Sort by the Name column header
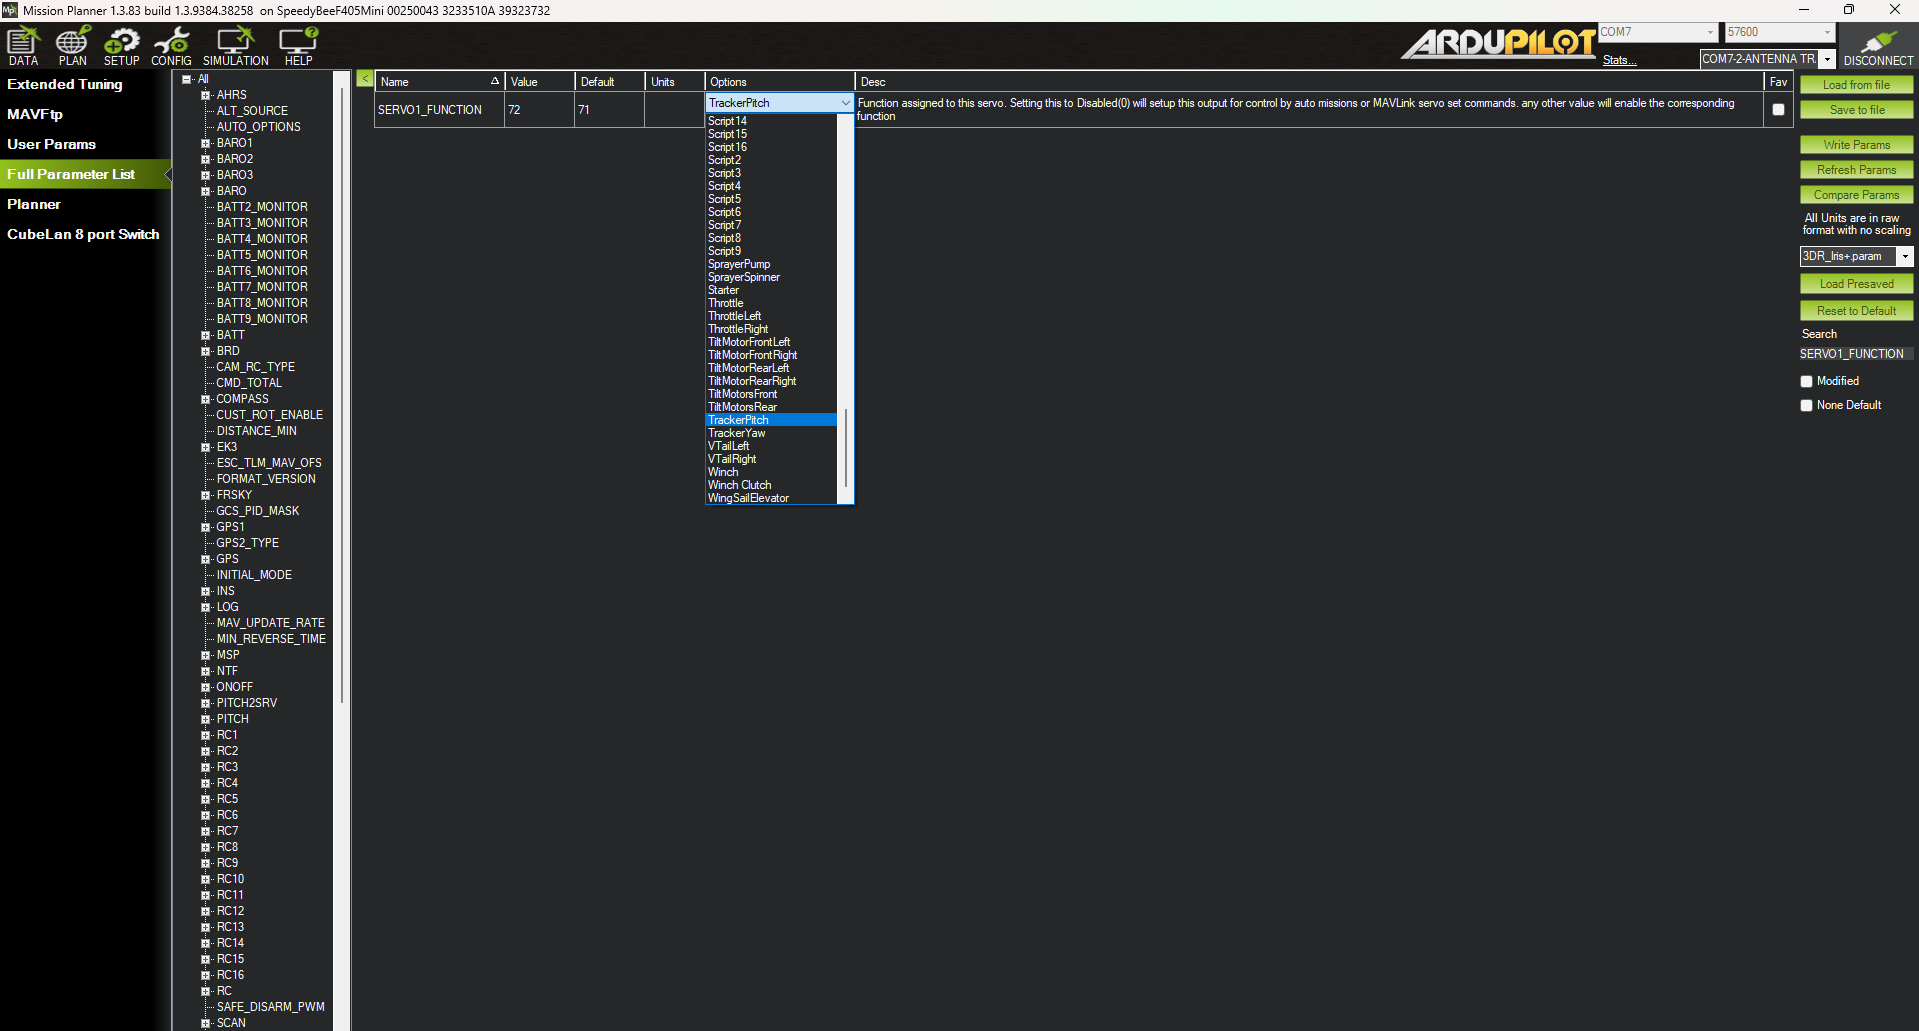Screen dimensions: 1919x1031 [x=440, y=82]
